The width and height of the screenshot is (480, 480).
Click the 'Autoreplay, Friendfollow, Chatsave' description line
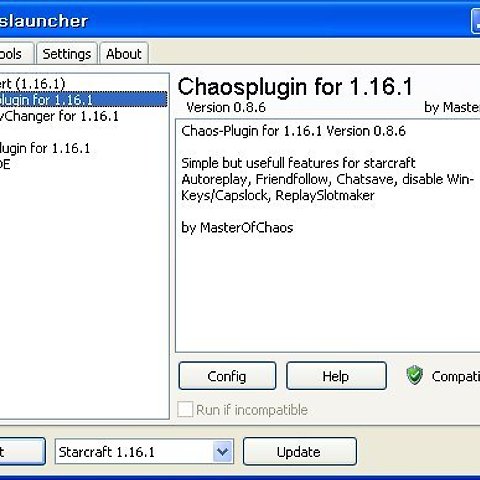tap(327, 179)
